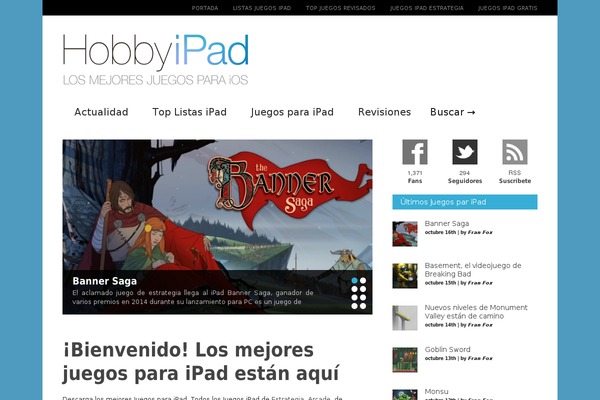Open the Top Listas iPad menu
This screenshot has height=400, width=600.
point(189,112)
